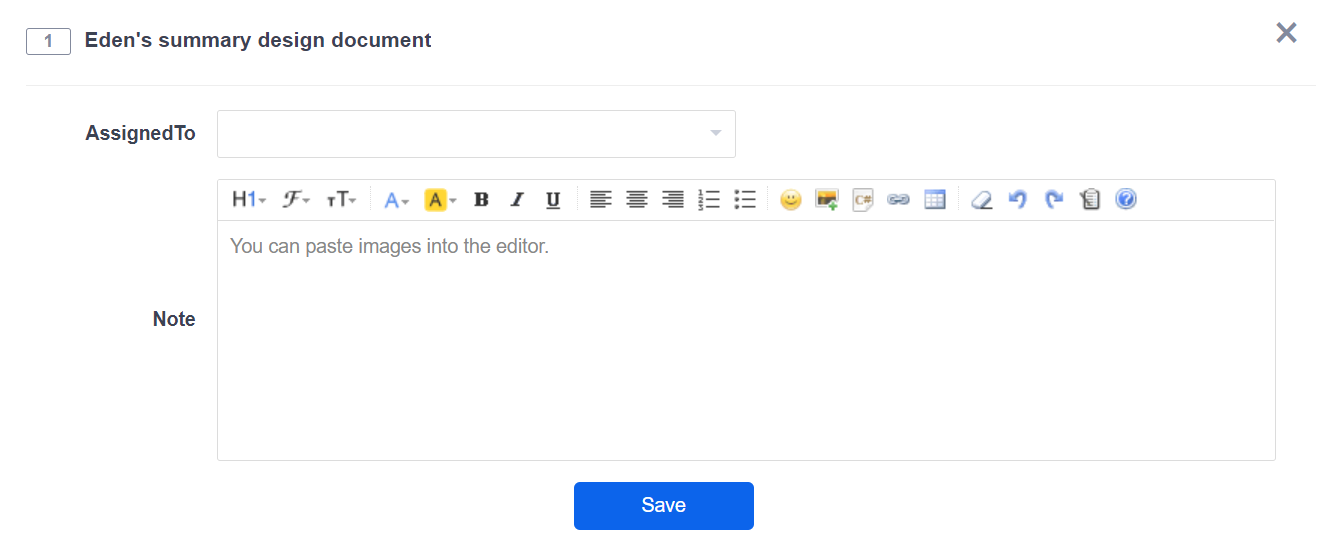1336x559 pixels.
Task: Expand the AssignedTo dropdown
Action: pyautogui.click(x=476, y=134)
